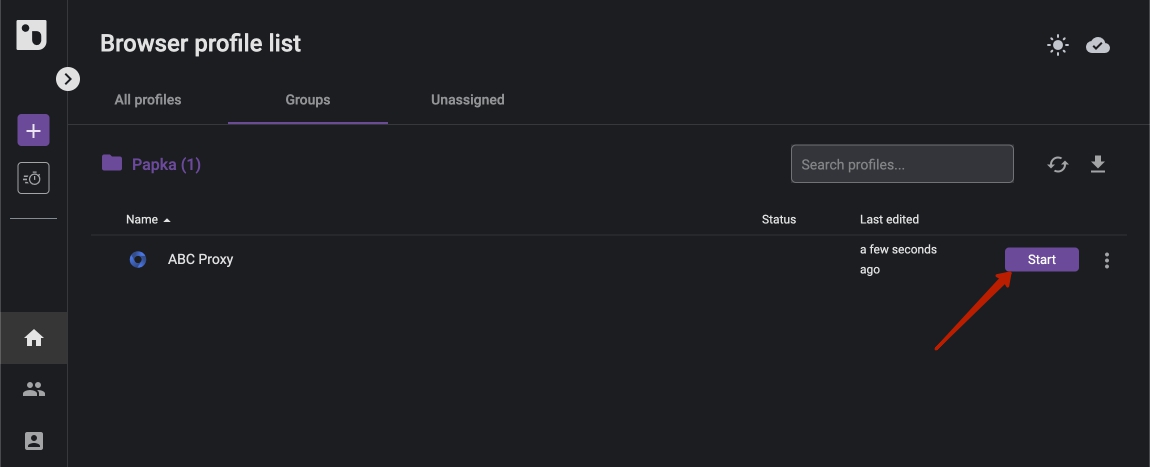This screenshot has height=467, width=1150.
Task: Click the Search profiles input field
Action: (x=902, y=164)
